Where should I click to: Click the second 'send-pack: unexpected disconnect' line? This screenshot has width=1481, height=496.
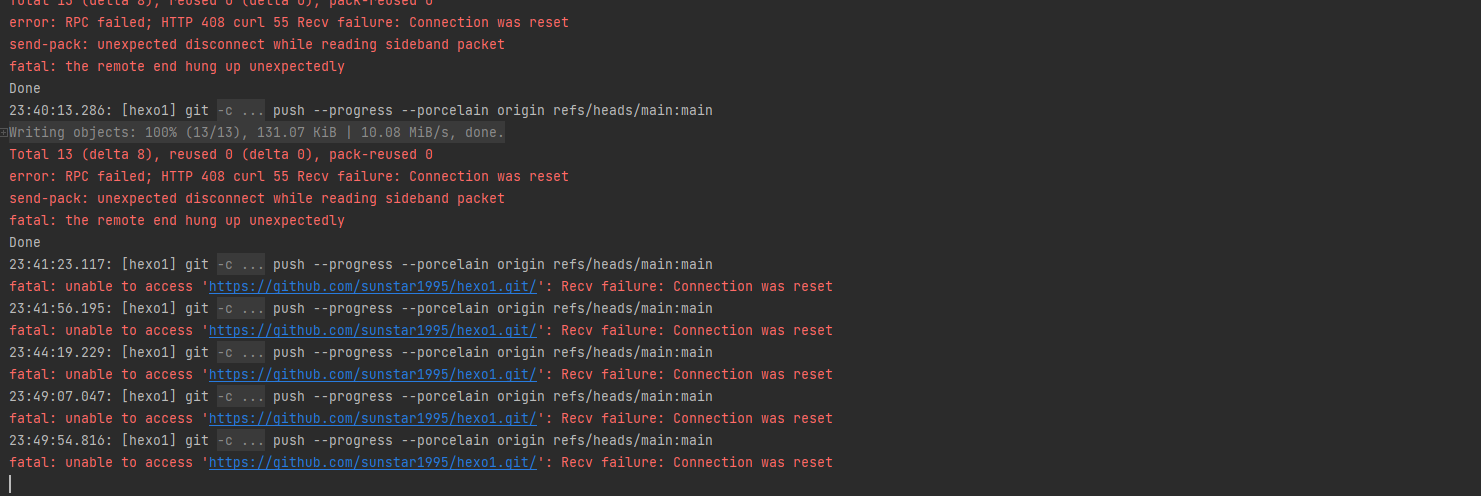[x=256, y=199]
